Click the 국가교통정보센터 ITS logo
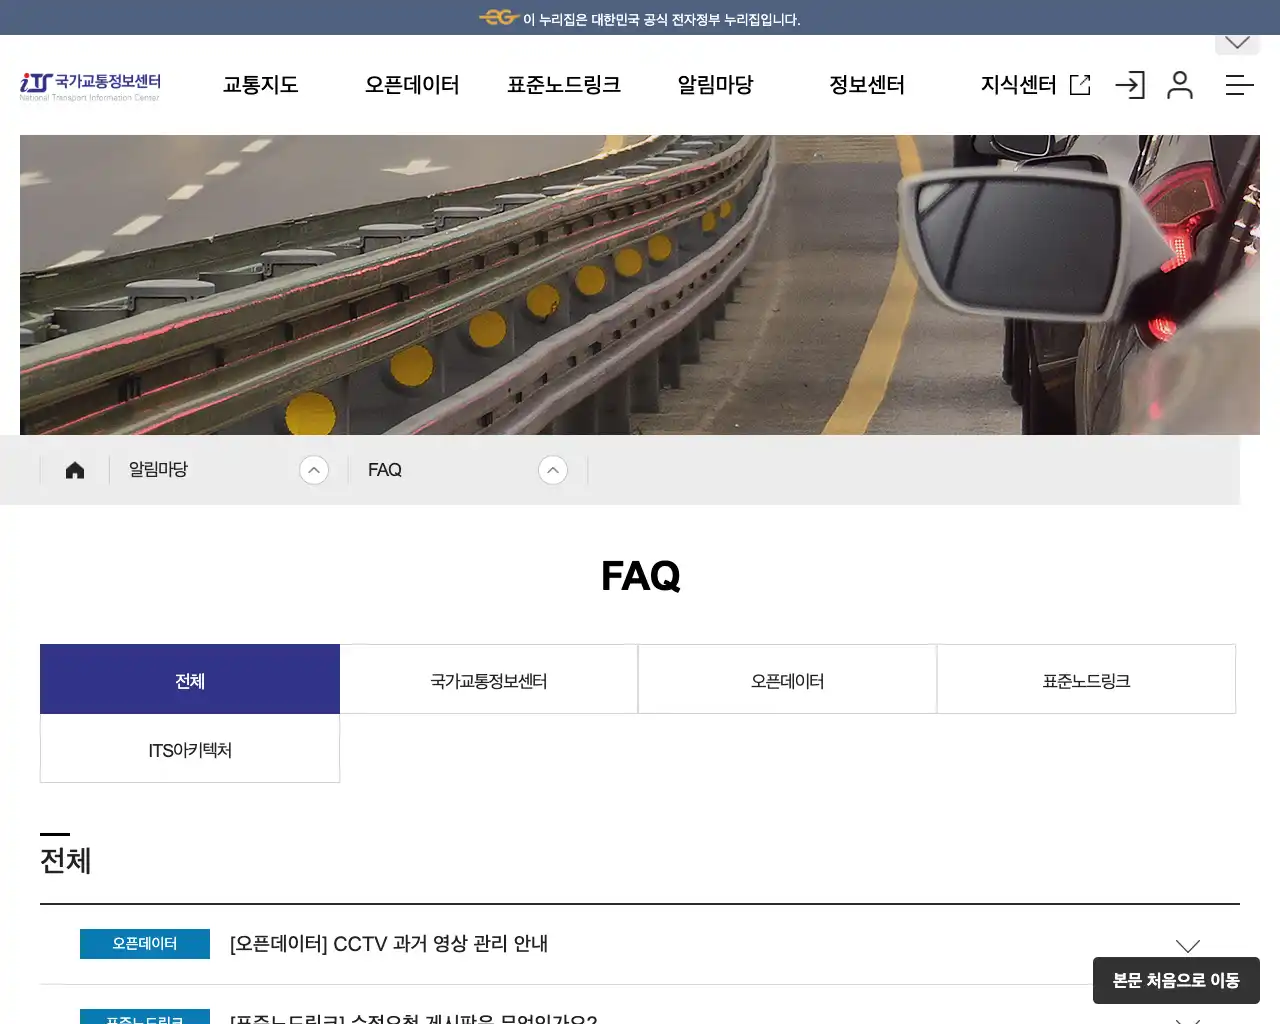 pyautogui.click(x=89, y=85)
